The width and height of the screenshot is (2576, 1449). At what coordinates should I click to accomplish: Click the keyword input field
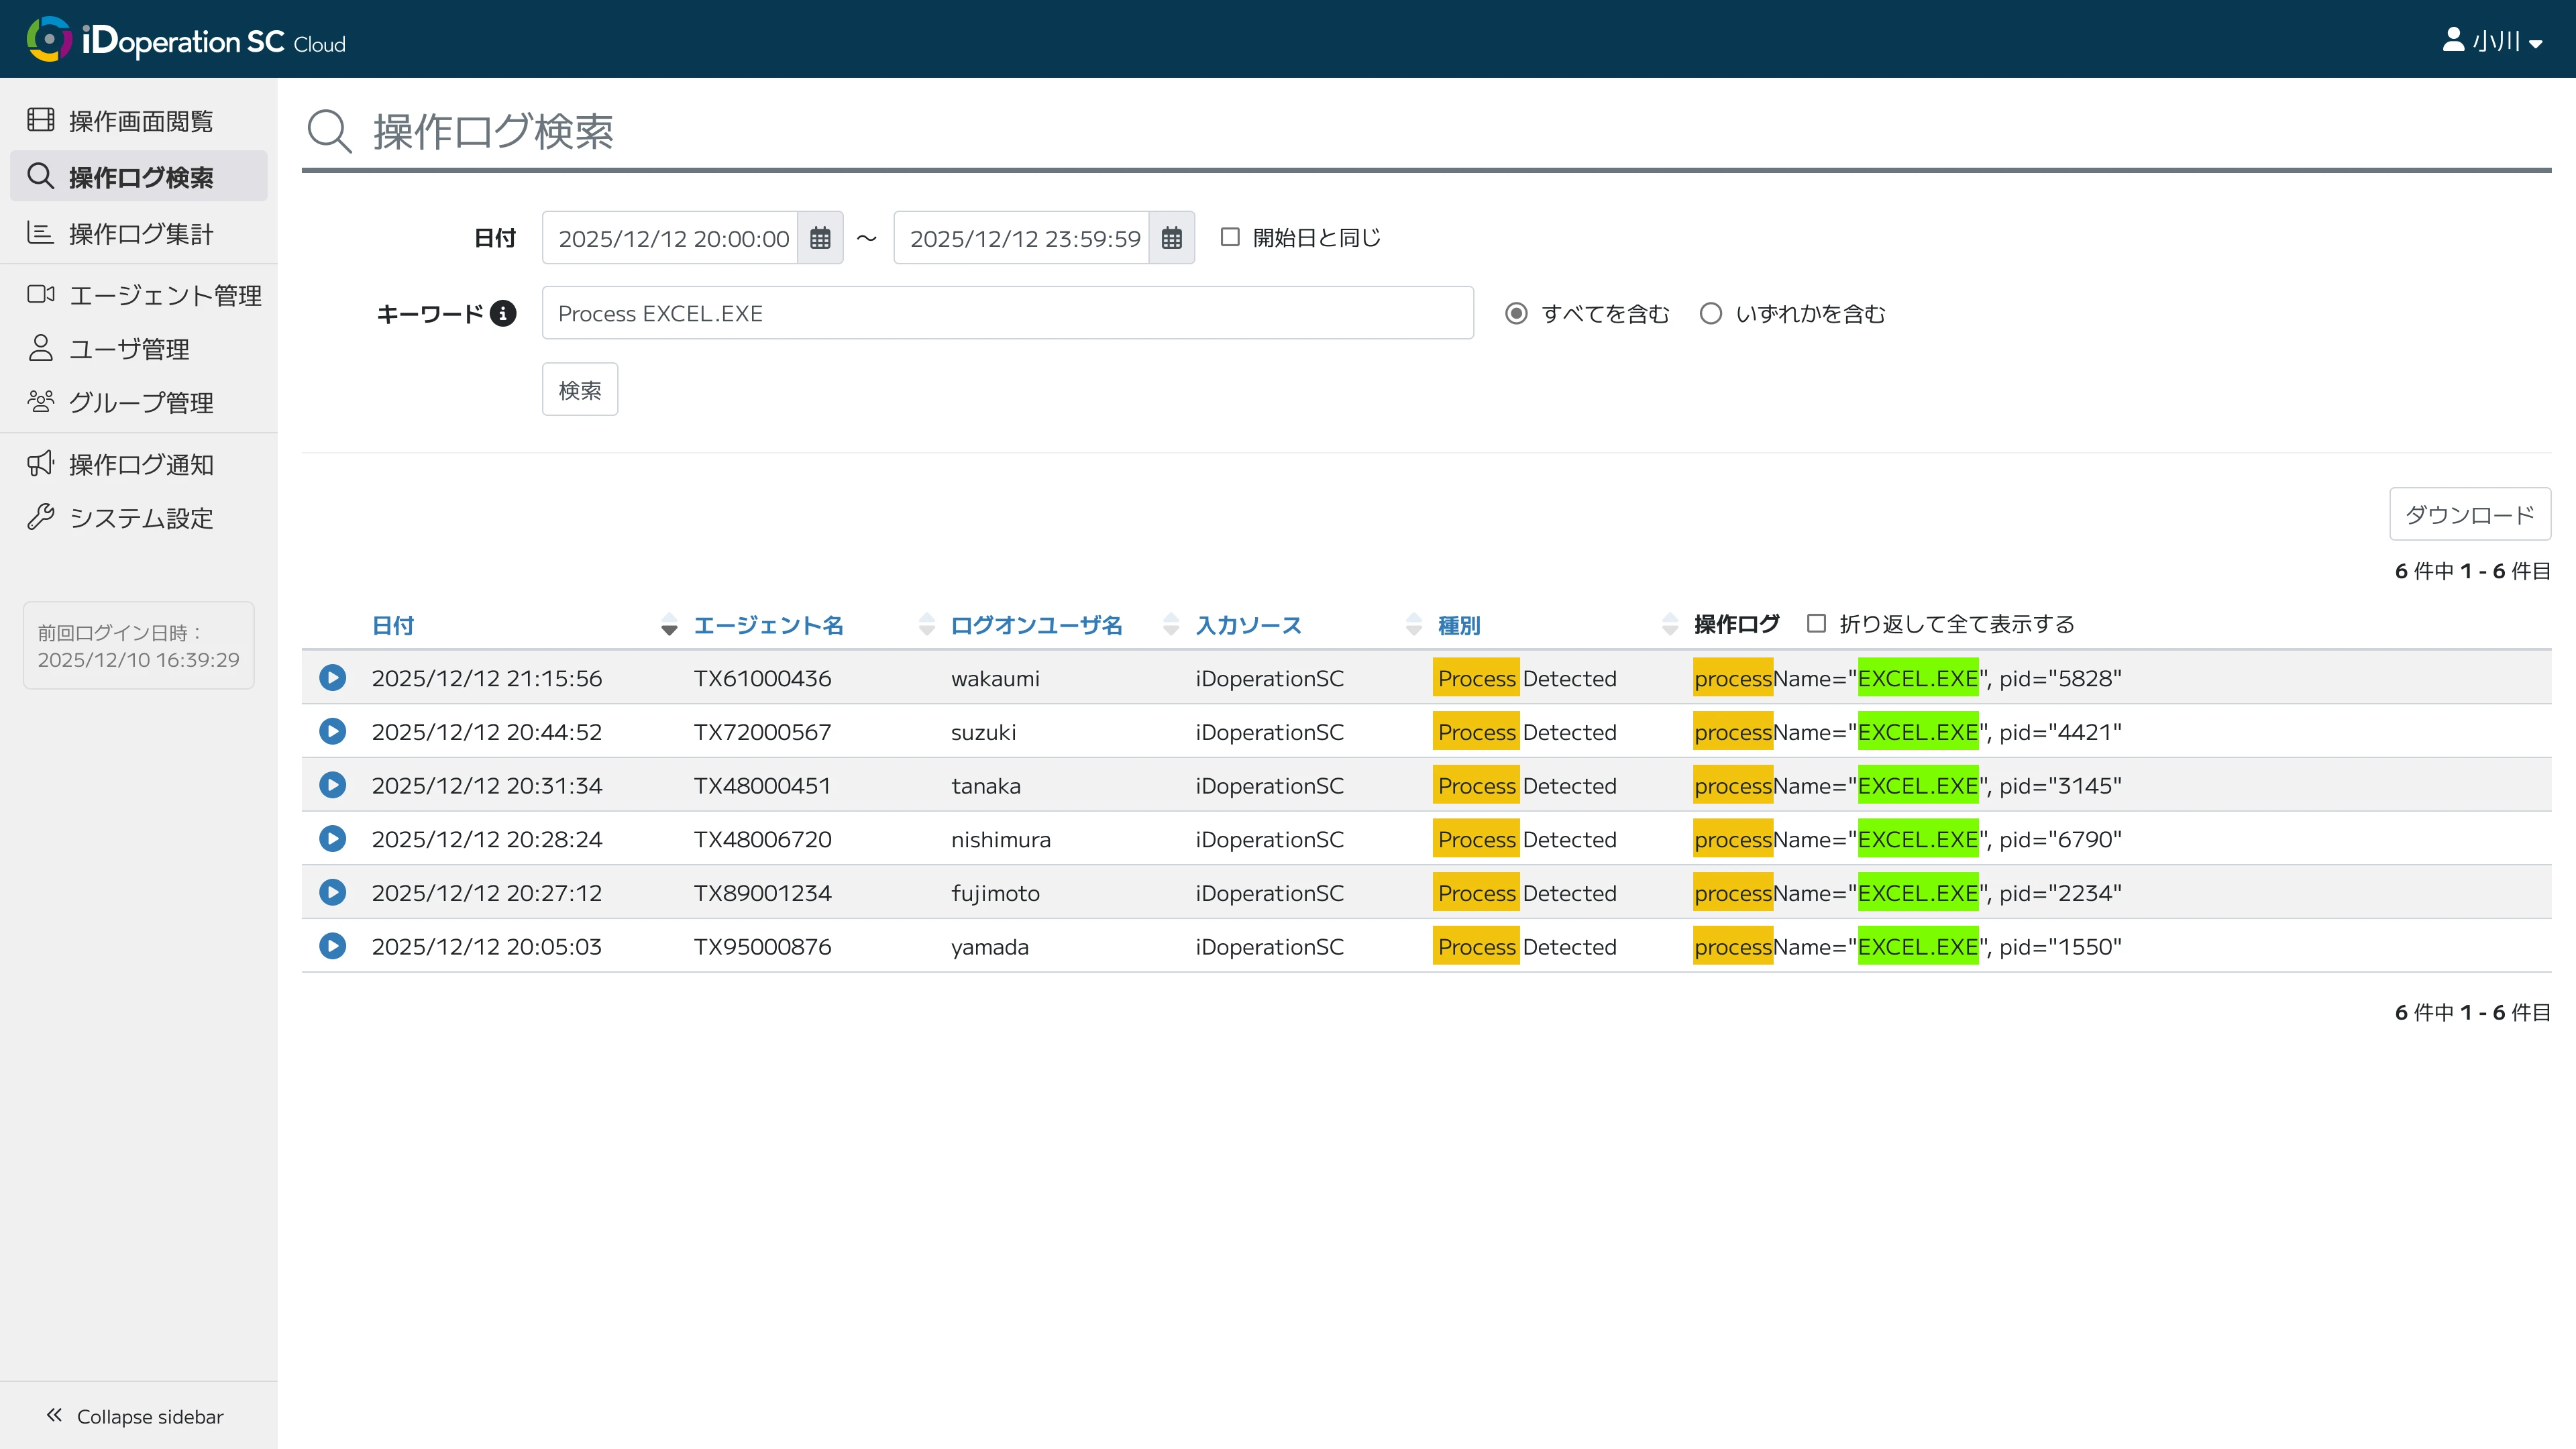(x=1007, y=314)
